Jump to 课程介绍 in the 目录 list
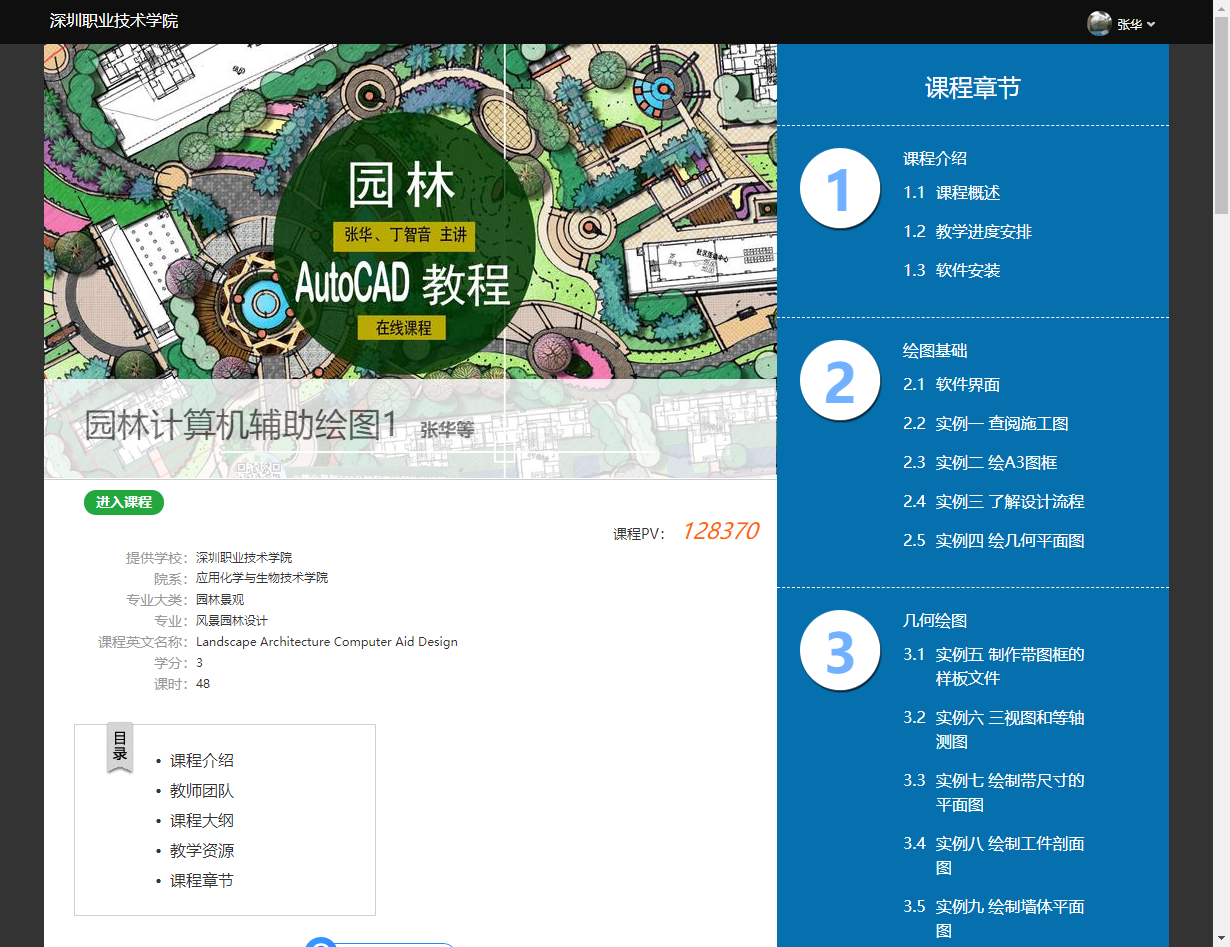The image size is (1230, 947). [x=202, y=761]
